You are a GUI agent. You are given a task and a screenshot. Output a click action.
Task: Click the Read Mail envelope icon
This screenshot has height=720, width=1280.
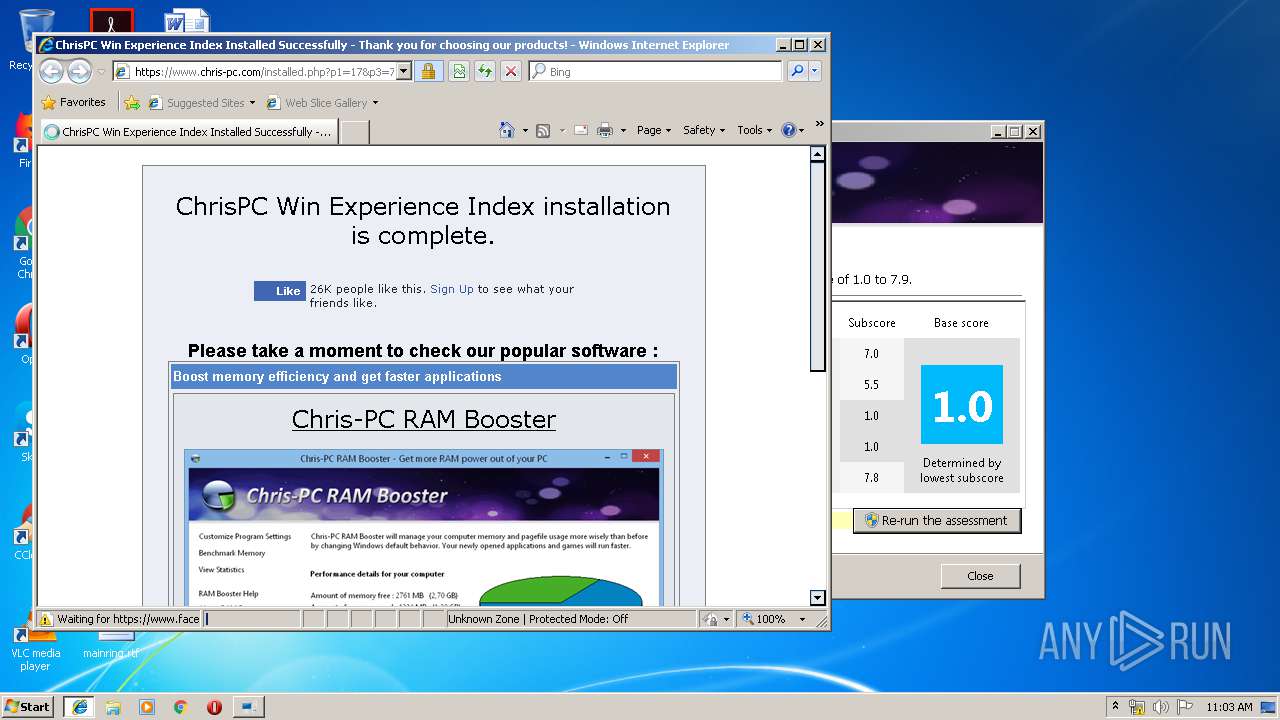(580, 130)
